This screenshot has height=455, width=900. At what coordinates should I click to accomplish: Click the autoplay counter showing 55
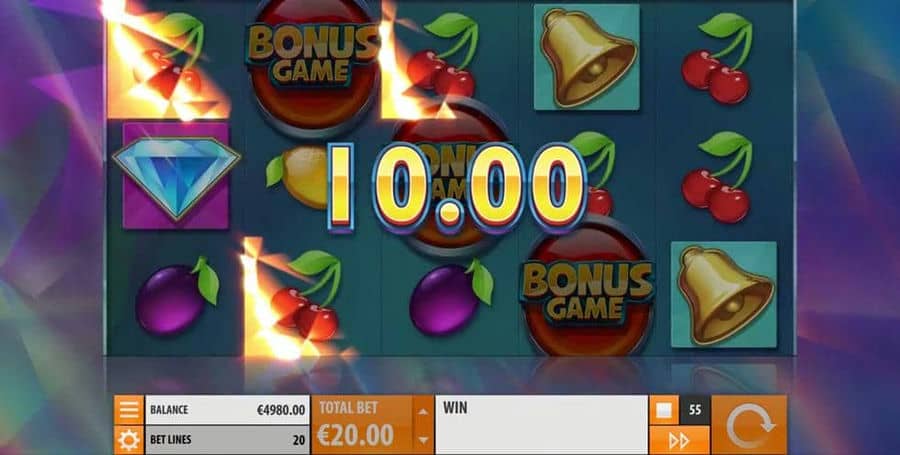click(695, 410)
